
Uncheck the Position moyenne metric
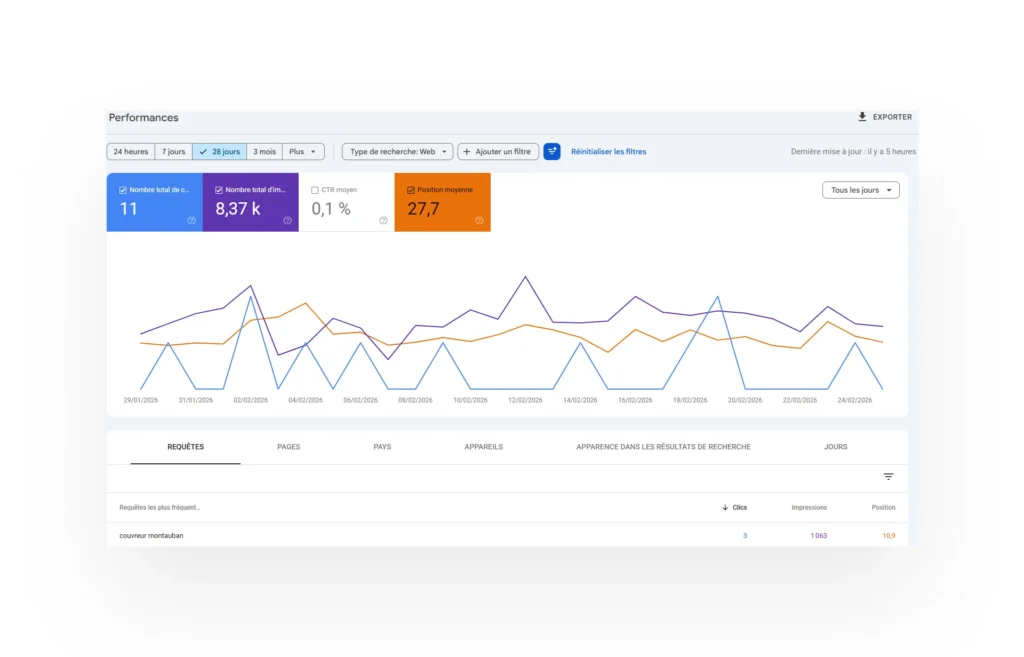click(410, 190)
